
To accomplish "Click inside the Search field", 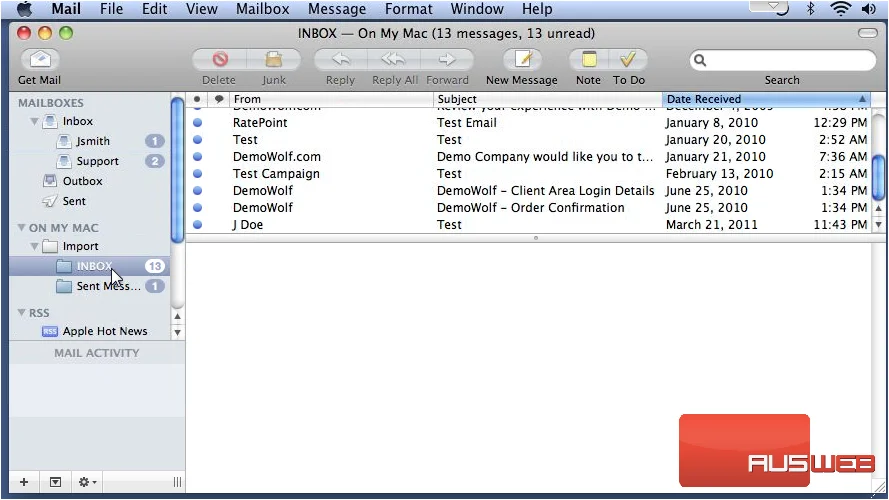I will click(783, 60).
